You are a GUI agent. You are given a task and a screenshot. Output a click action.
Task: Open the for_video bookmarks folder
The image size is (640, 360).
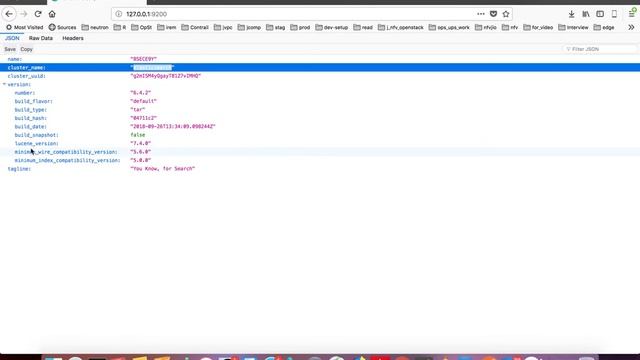538,27
